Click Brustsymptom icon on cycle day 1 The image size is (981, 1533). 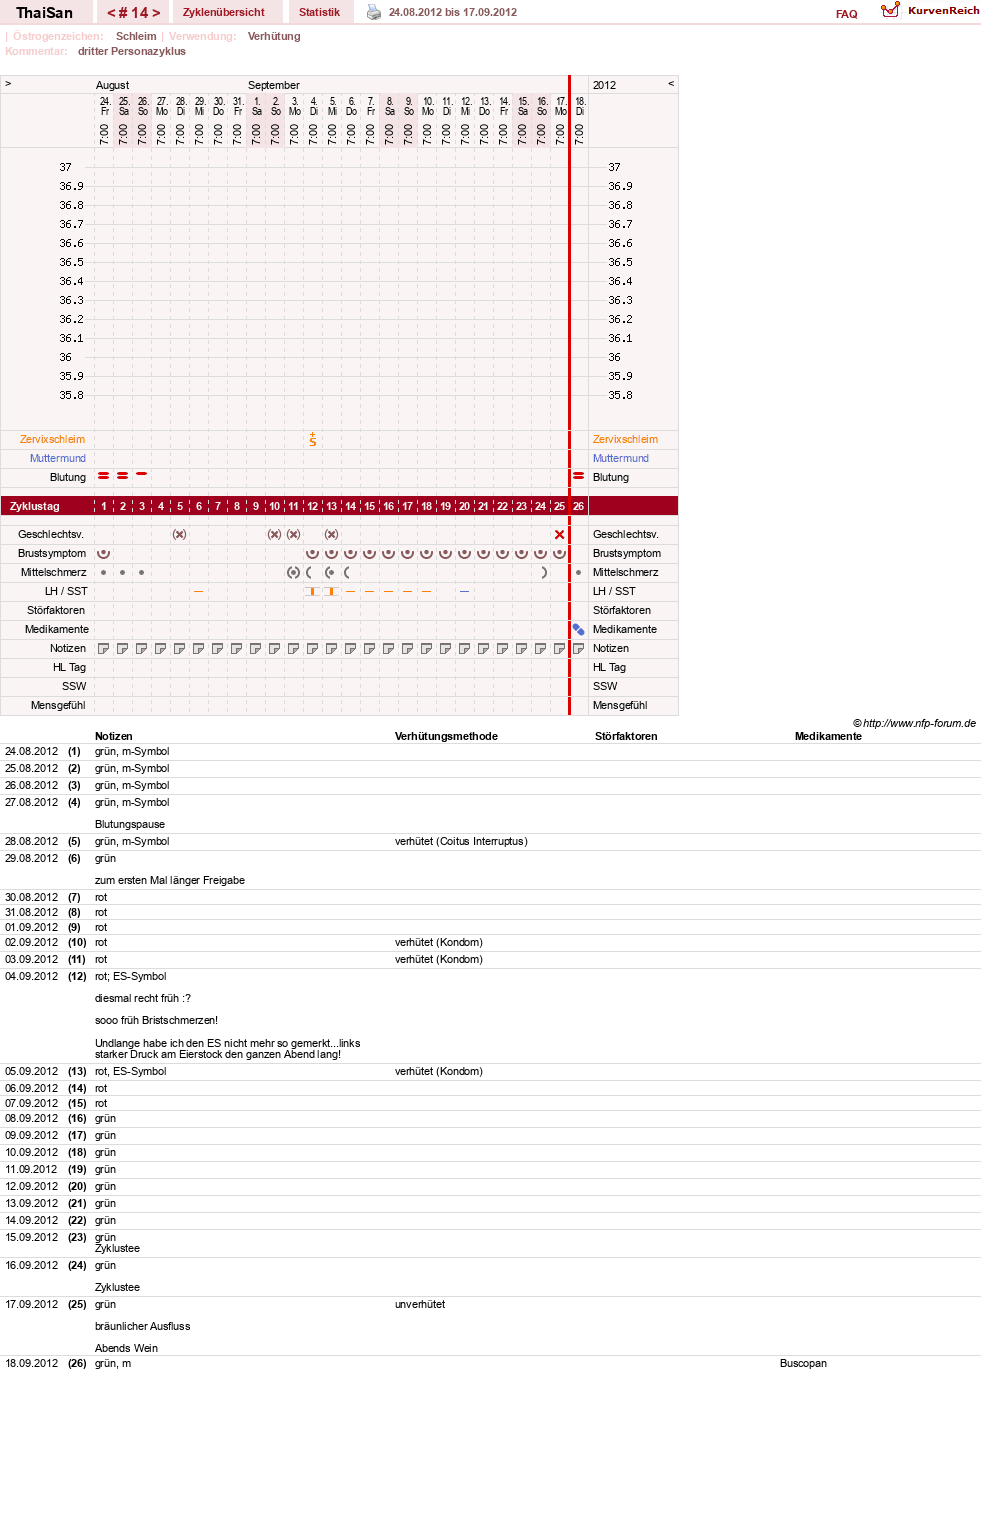click(x=104, y=553)
